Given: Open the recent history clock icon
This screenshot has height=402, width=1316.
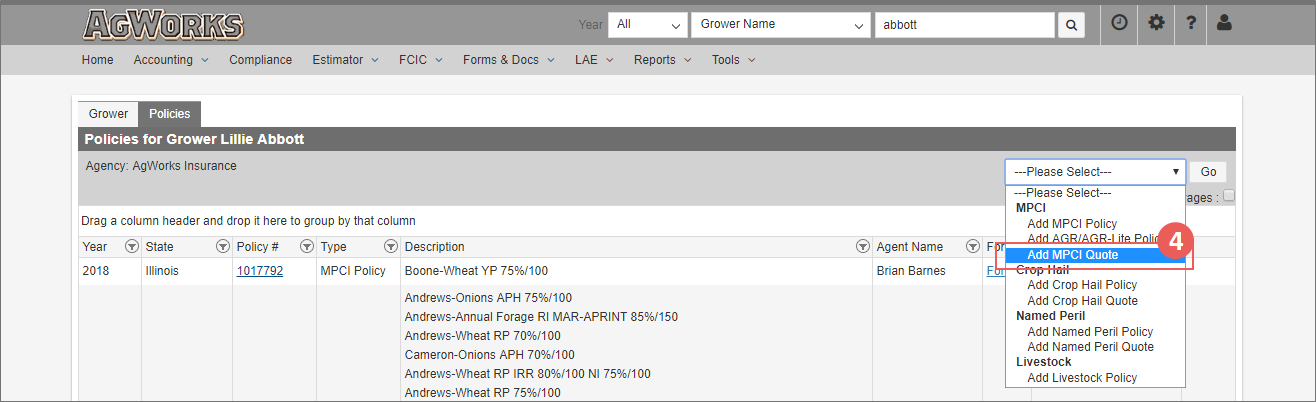Looking at the screenshot, I should [x=1119, y=23].
